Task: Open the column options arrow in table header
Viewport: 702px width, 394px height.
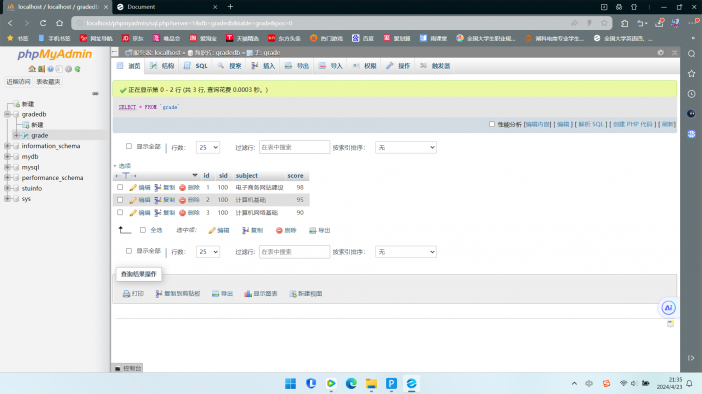Action: pos(195,176)
